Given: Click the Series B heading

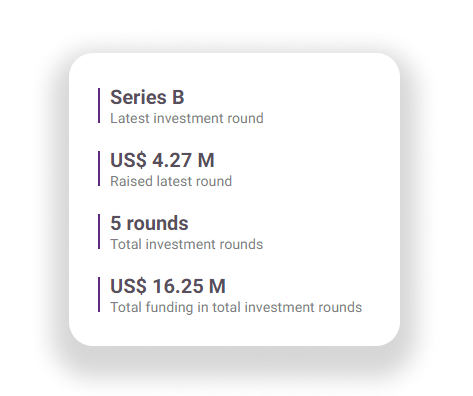Looking at the screenshot, I should click(x=147, y=97).
